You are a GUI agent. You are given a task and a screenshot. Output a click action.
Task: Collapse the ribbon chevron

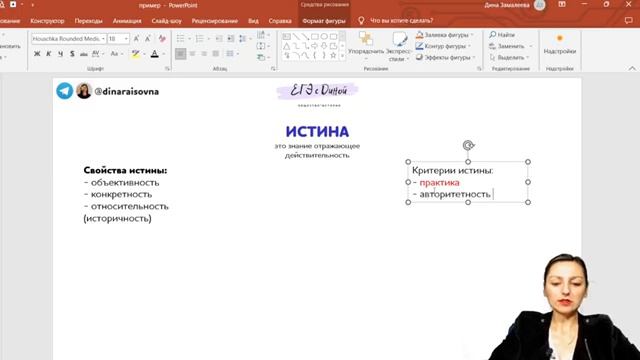coord(632,69)
